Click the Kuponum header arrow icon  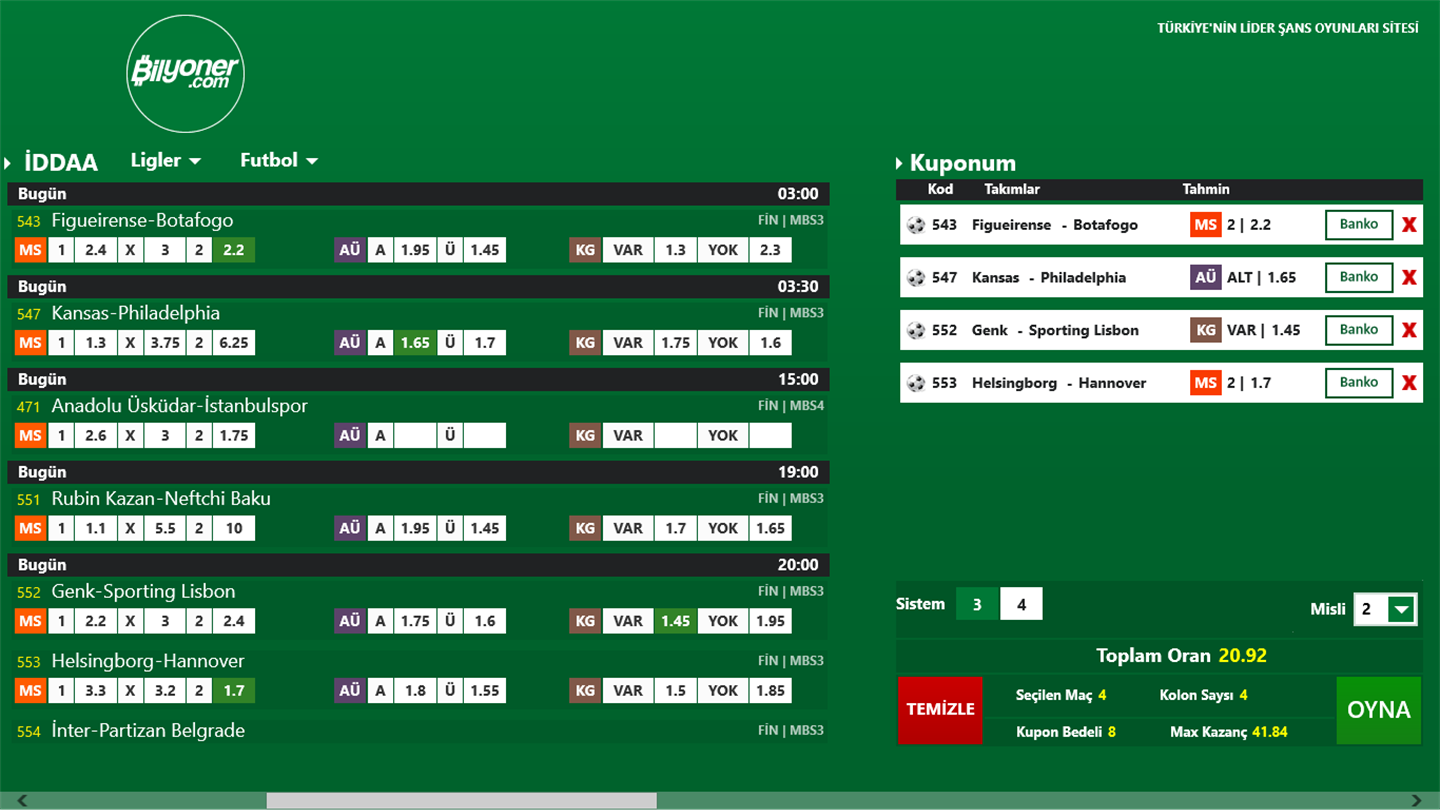[899, 164]
